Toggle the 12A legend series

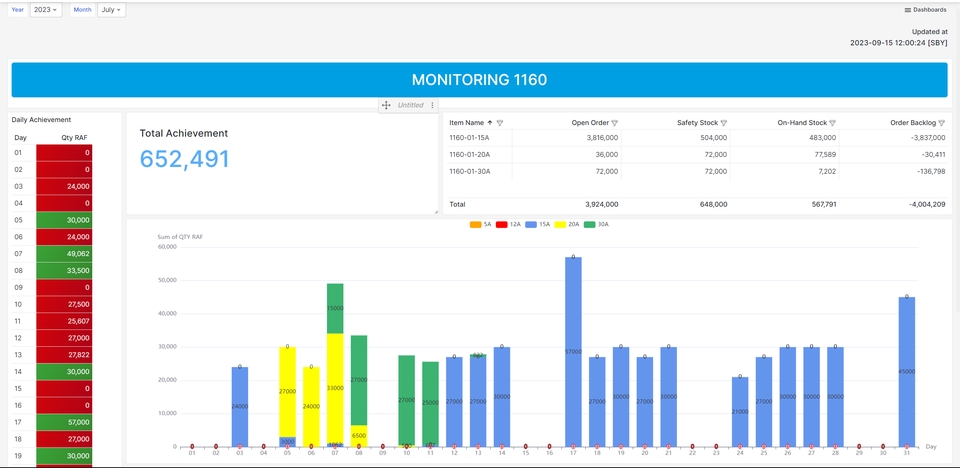click(x=509, y=224)
